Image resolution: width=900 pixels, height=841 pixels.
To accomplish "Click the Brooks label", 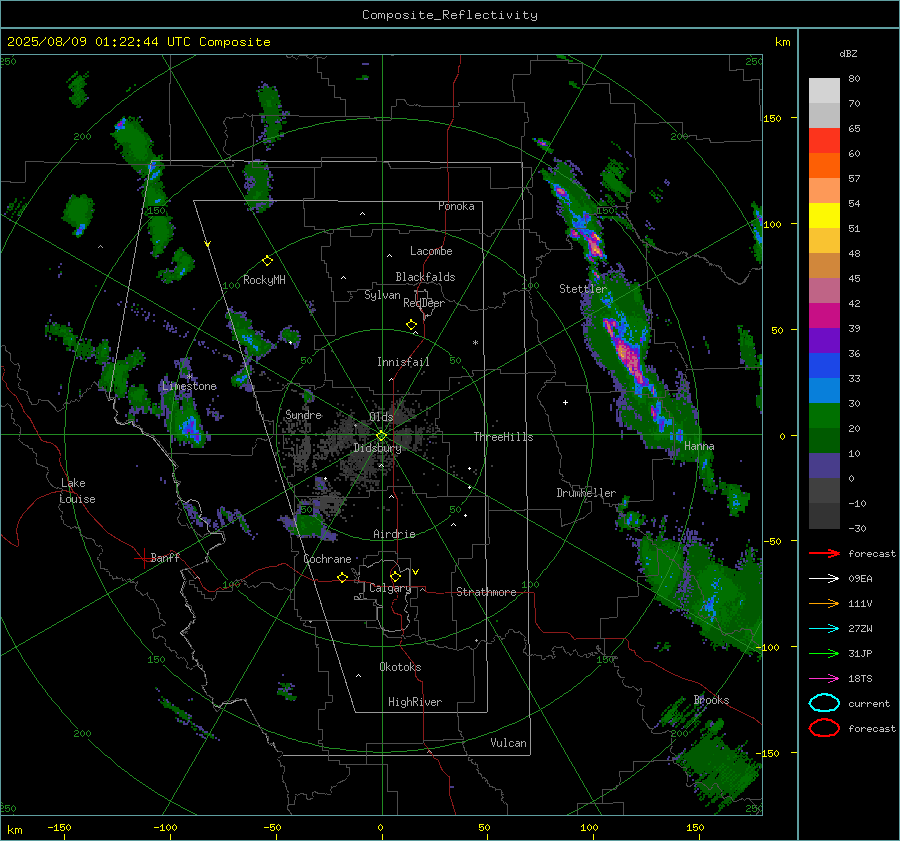I will [711, 700].
